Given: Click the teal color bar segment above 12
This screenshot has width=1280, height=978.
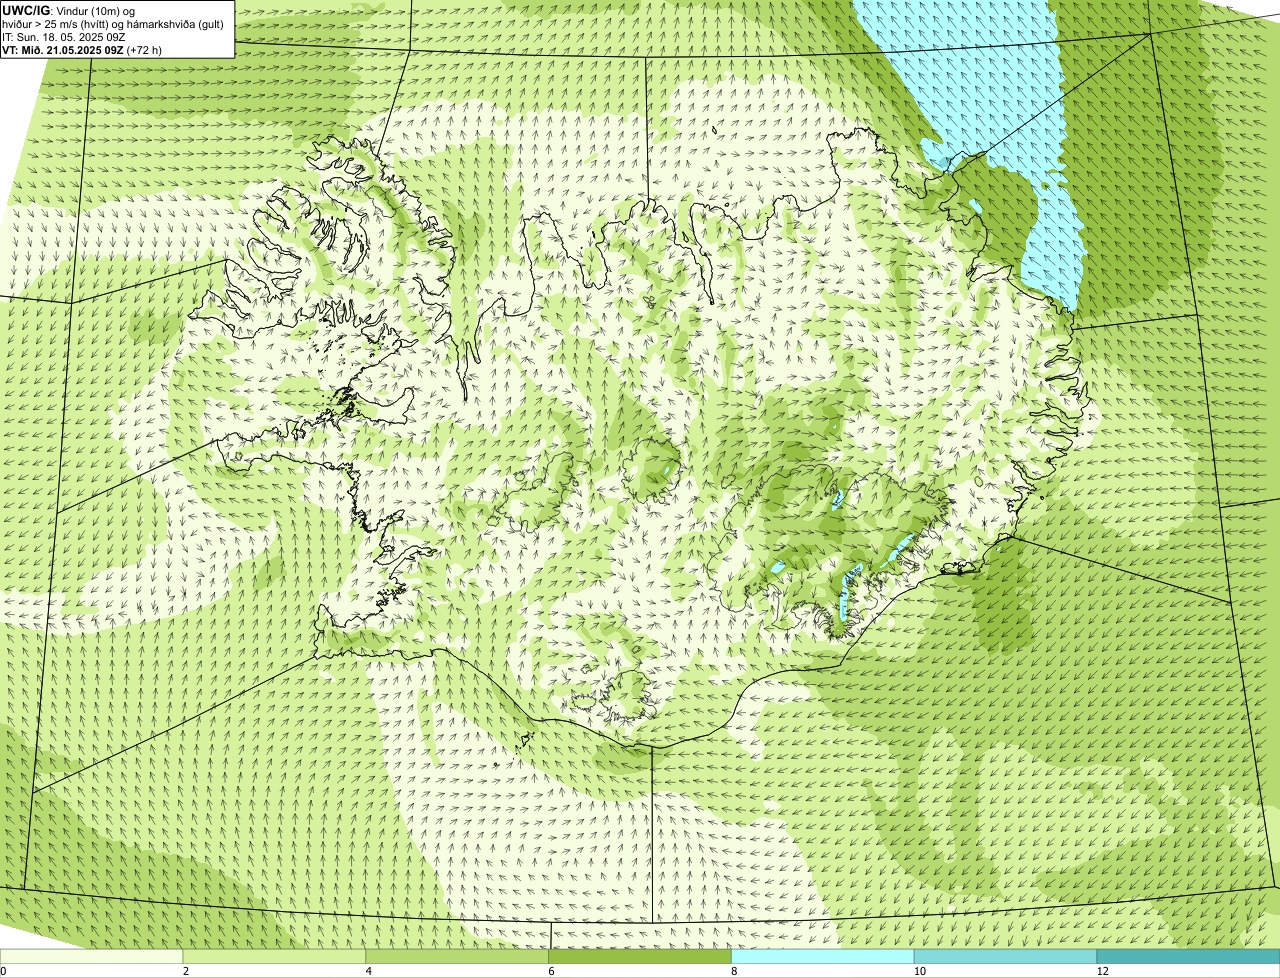Looking at the screenshot, I should pyautogui.click(x=1189, y=957).
